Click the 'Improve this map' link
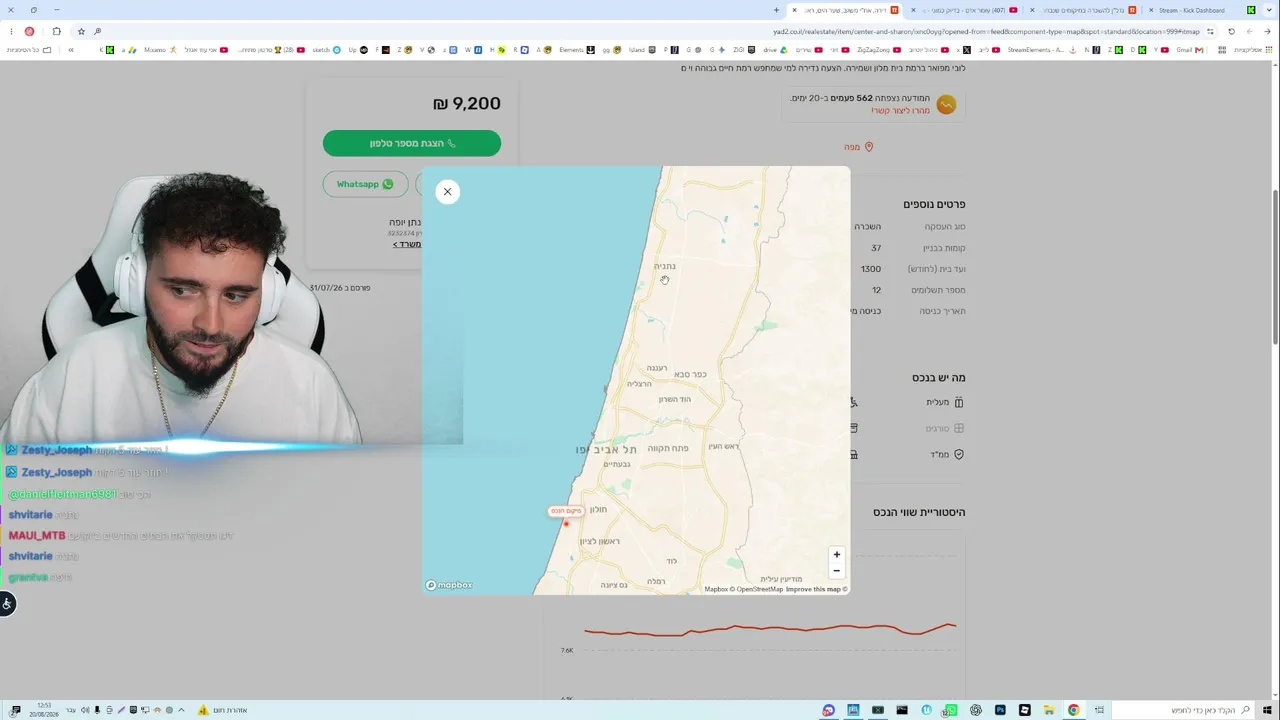Viewport: 1280px width, 720px height. coord(814,589)
